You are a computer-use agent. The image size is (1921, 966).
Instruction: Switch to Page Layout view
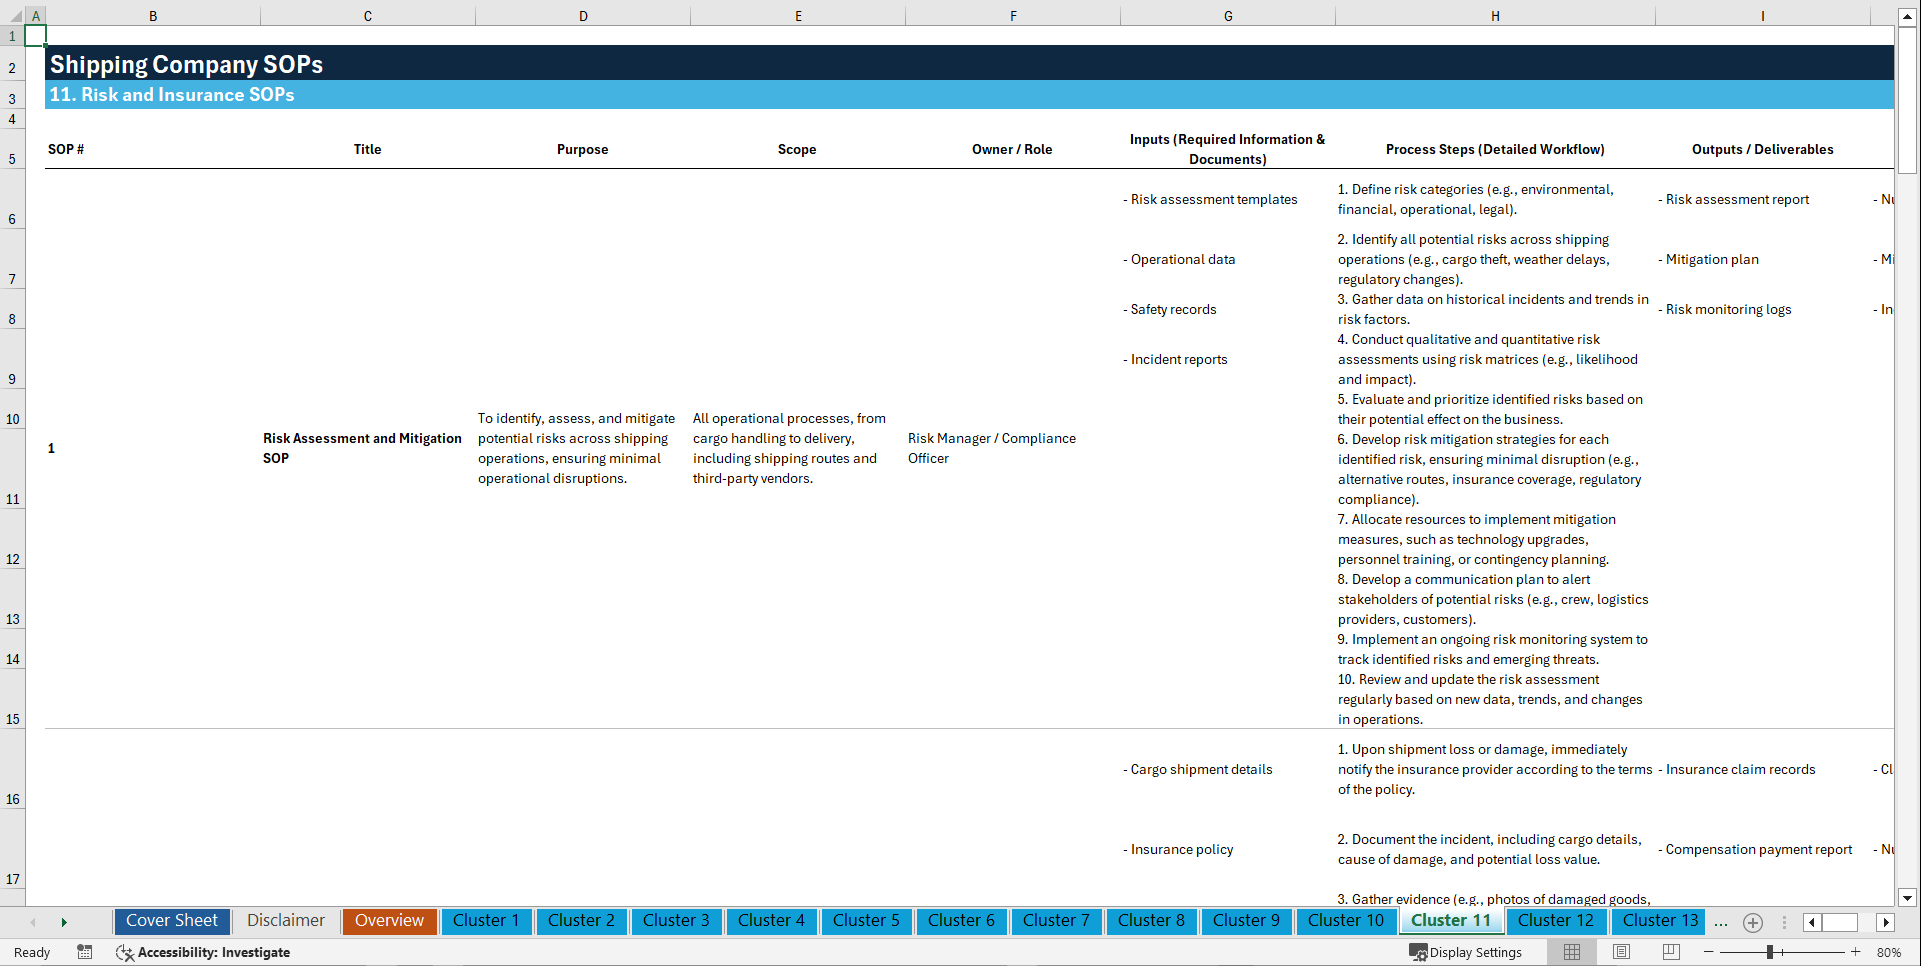1620,952
